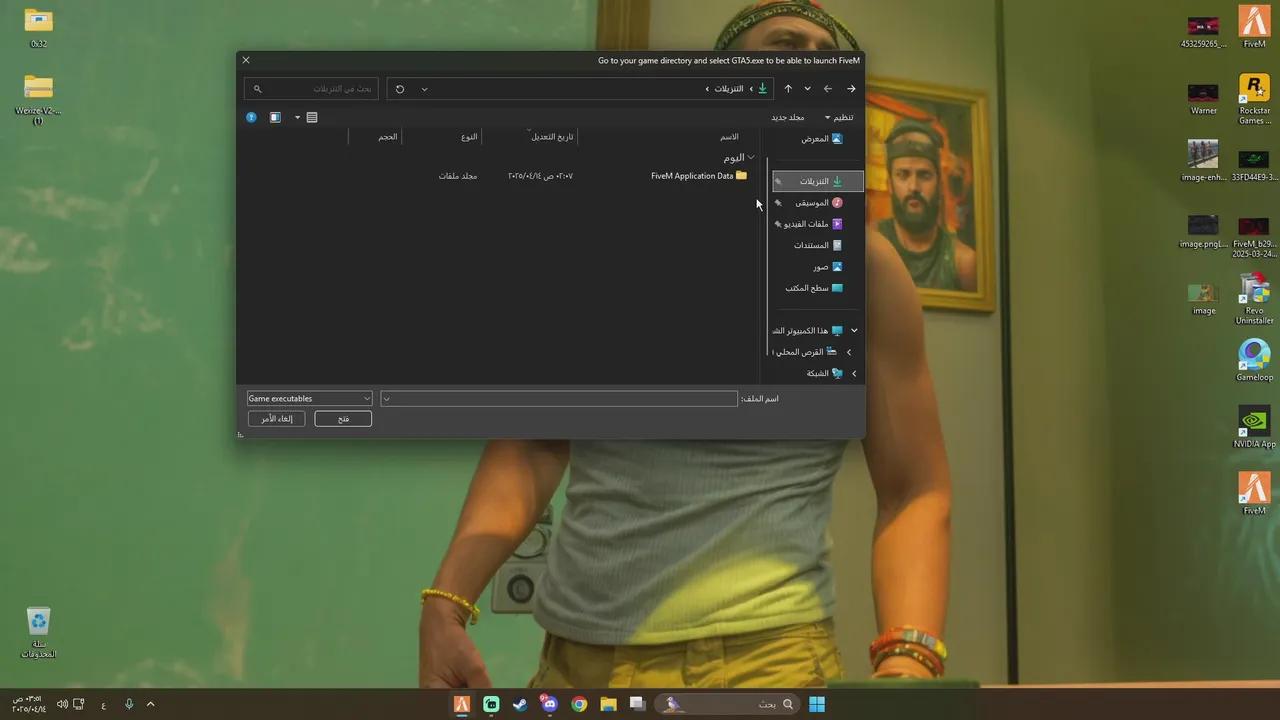Click the فتح (Open) button
This screenshot has width=1280, height=720.
point(343,418)
